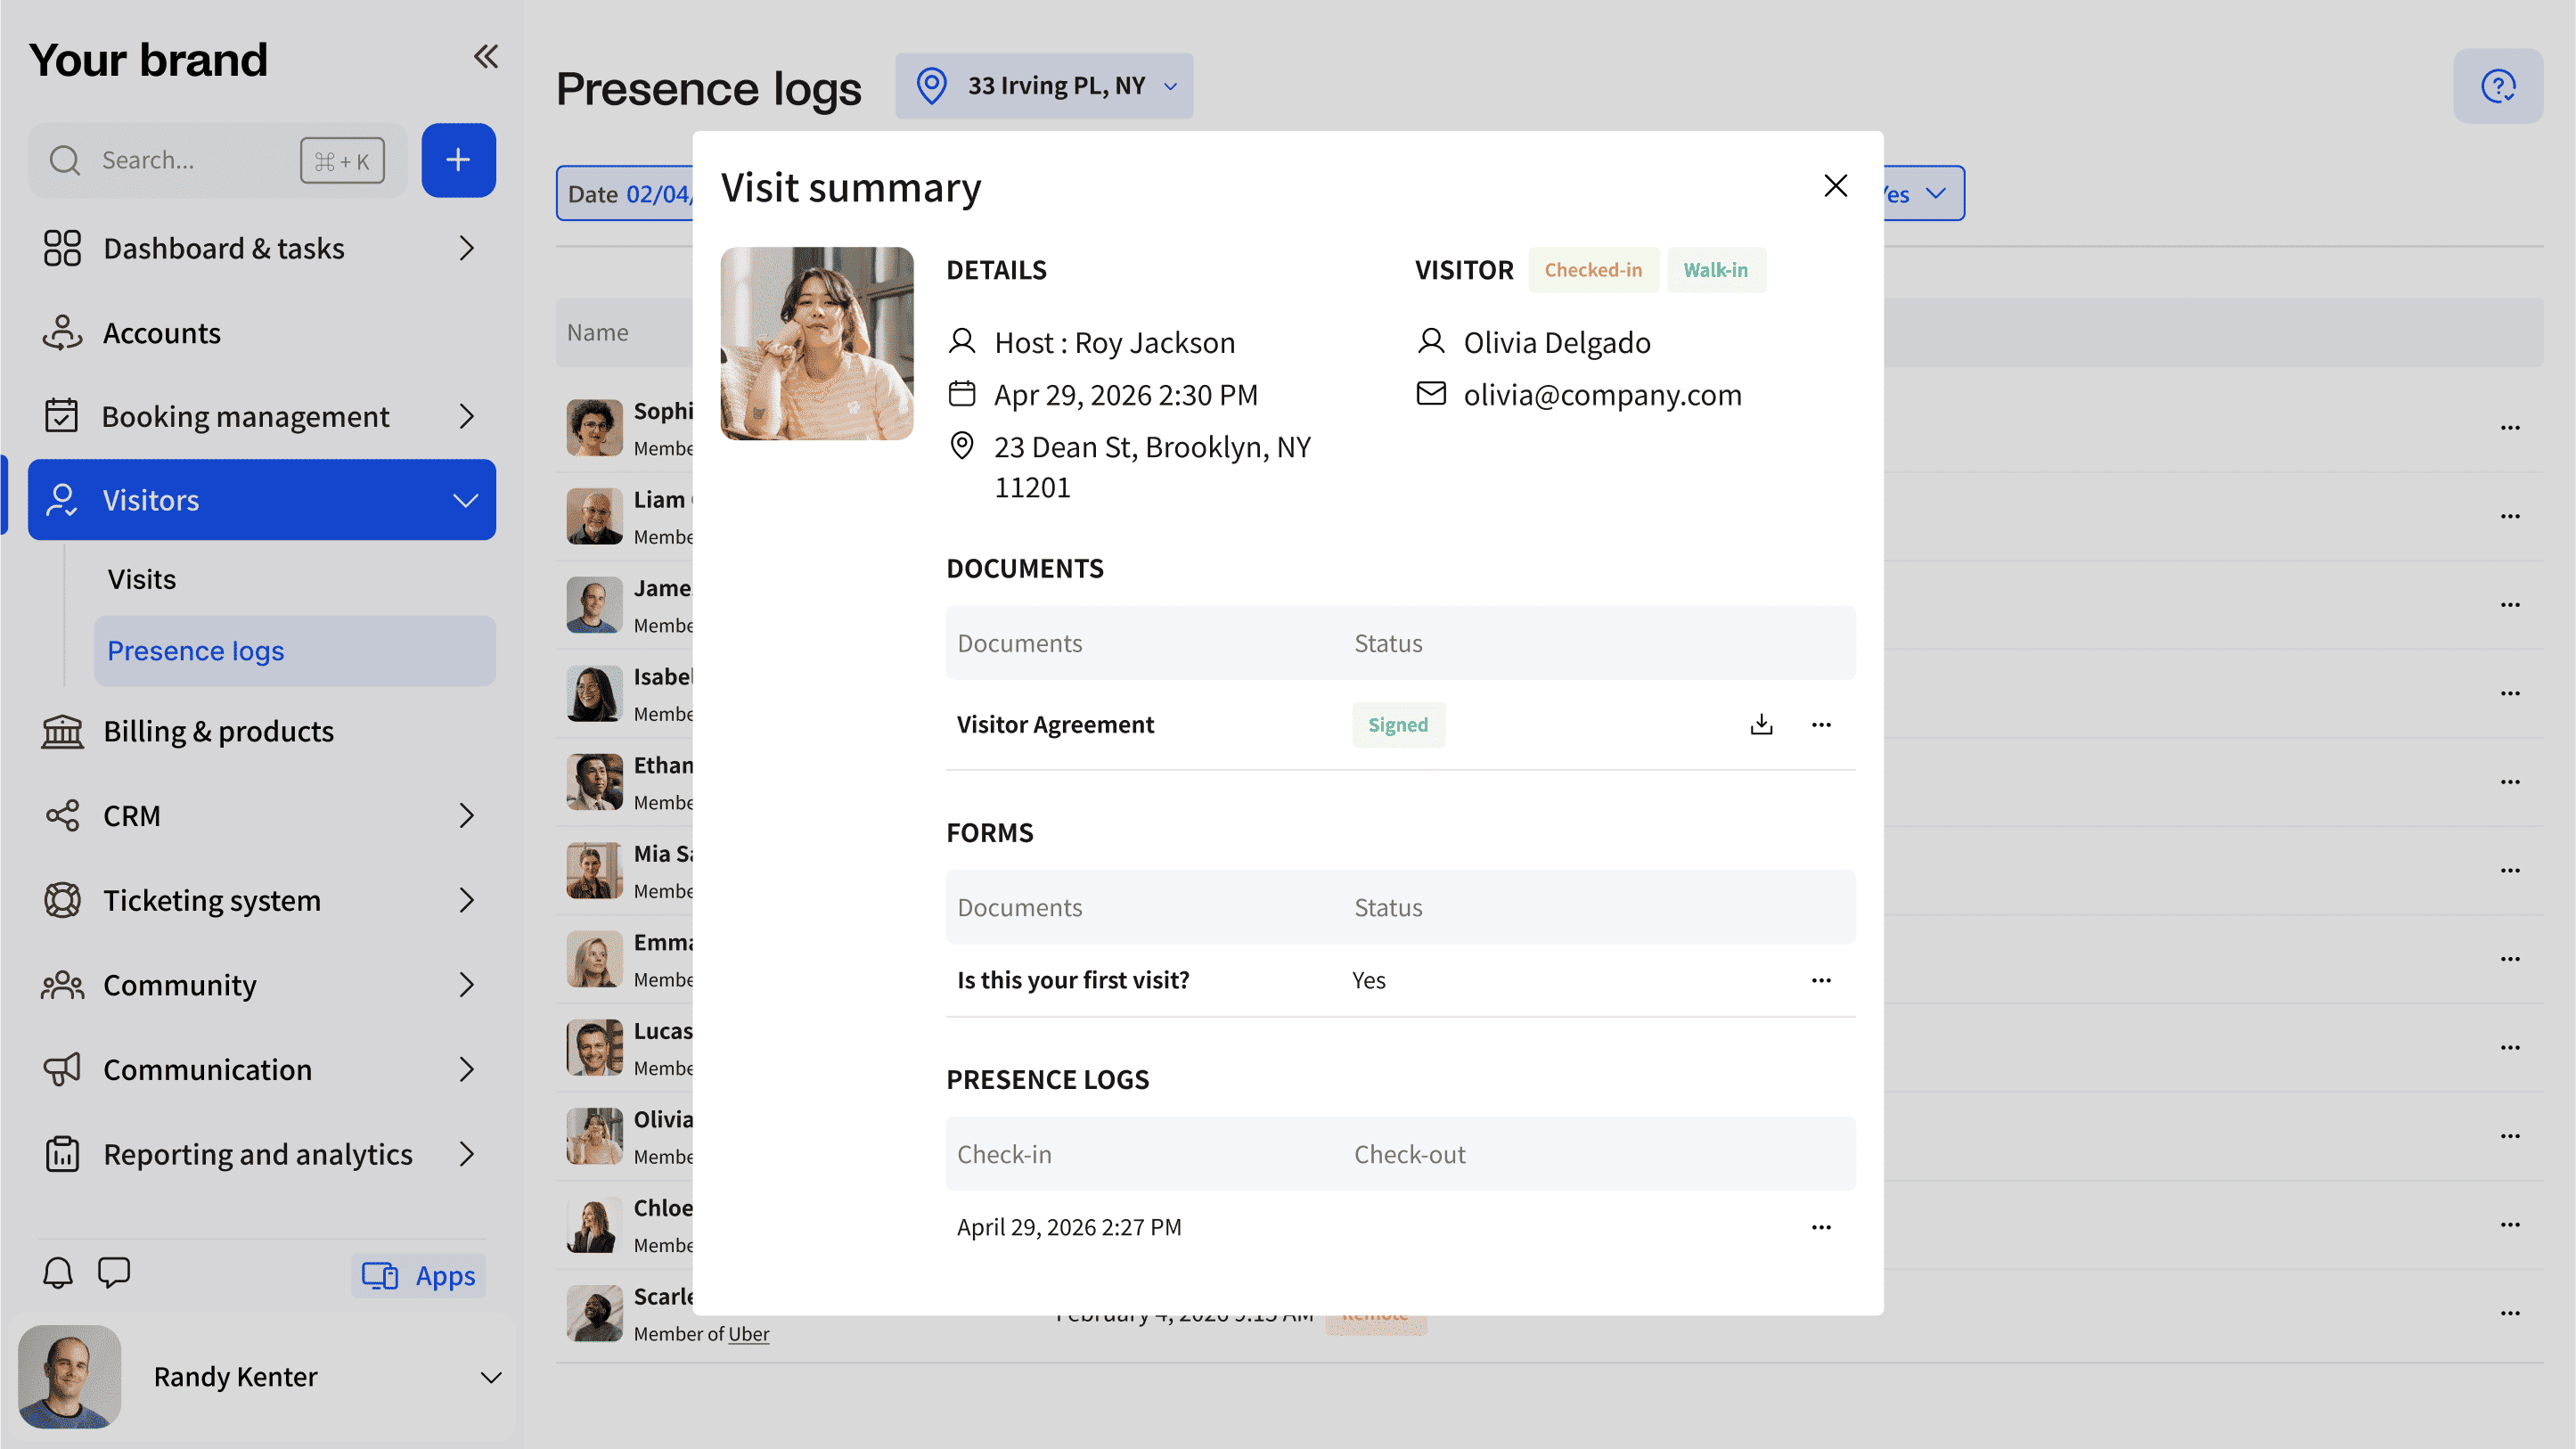Download the signed Visitor Agreement

point(1761,724)
